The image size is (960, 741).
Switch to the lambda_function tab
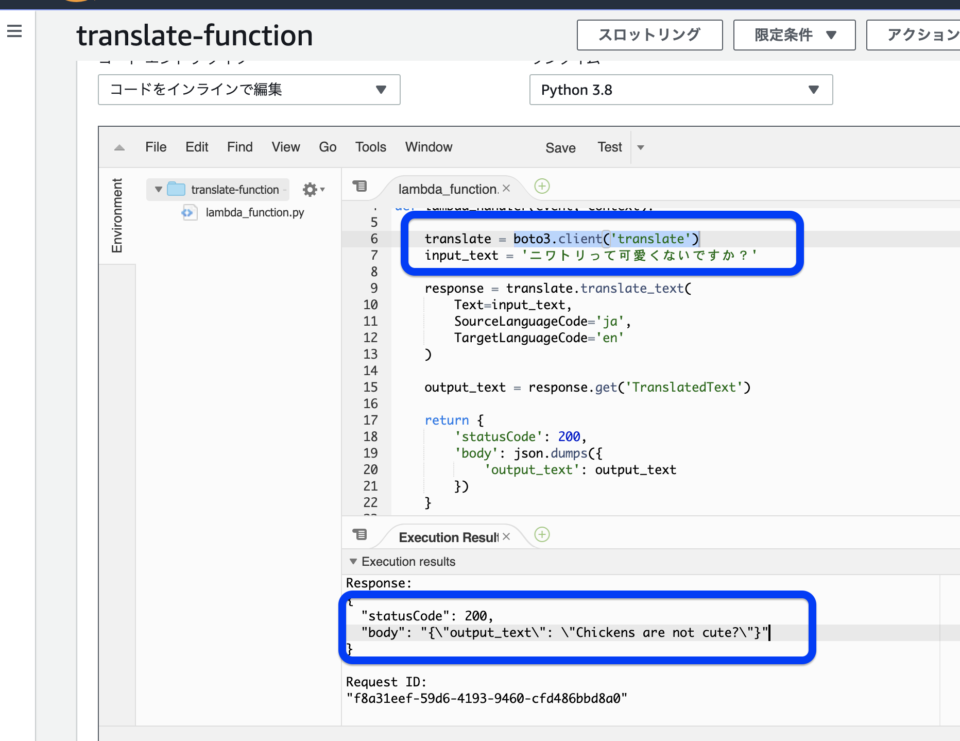click(x=447, y=189)
